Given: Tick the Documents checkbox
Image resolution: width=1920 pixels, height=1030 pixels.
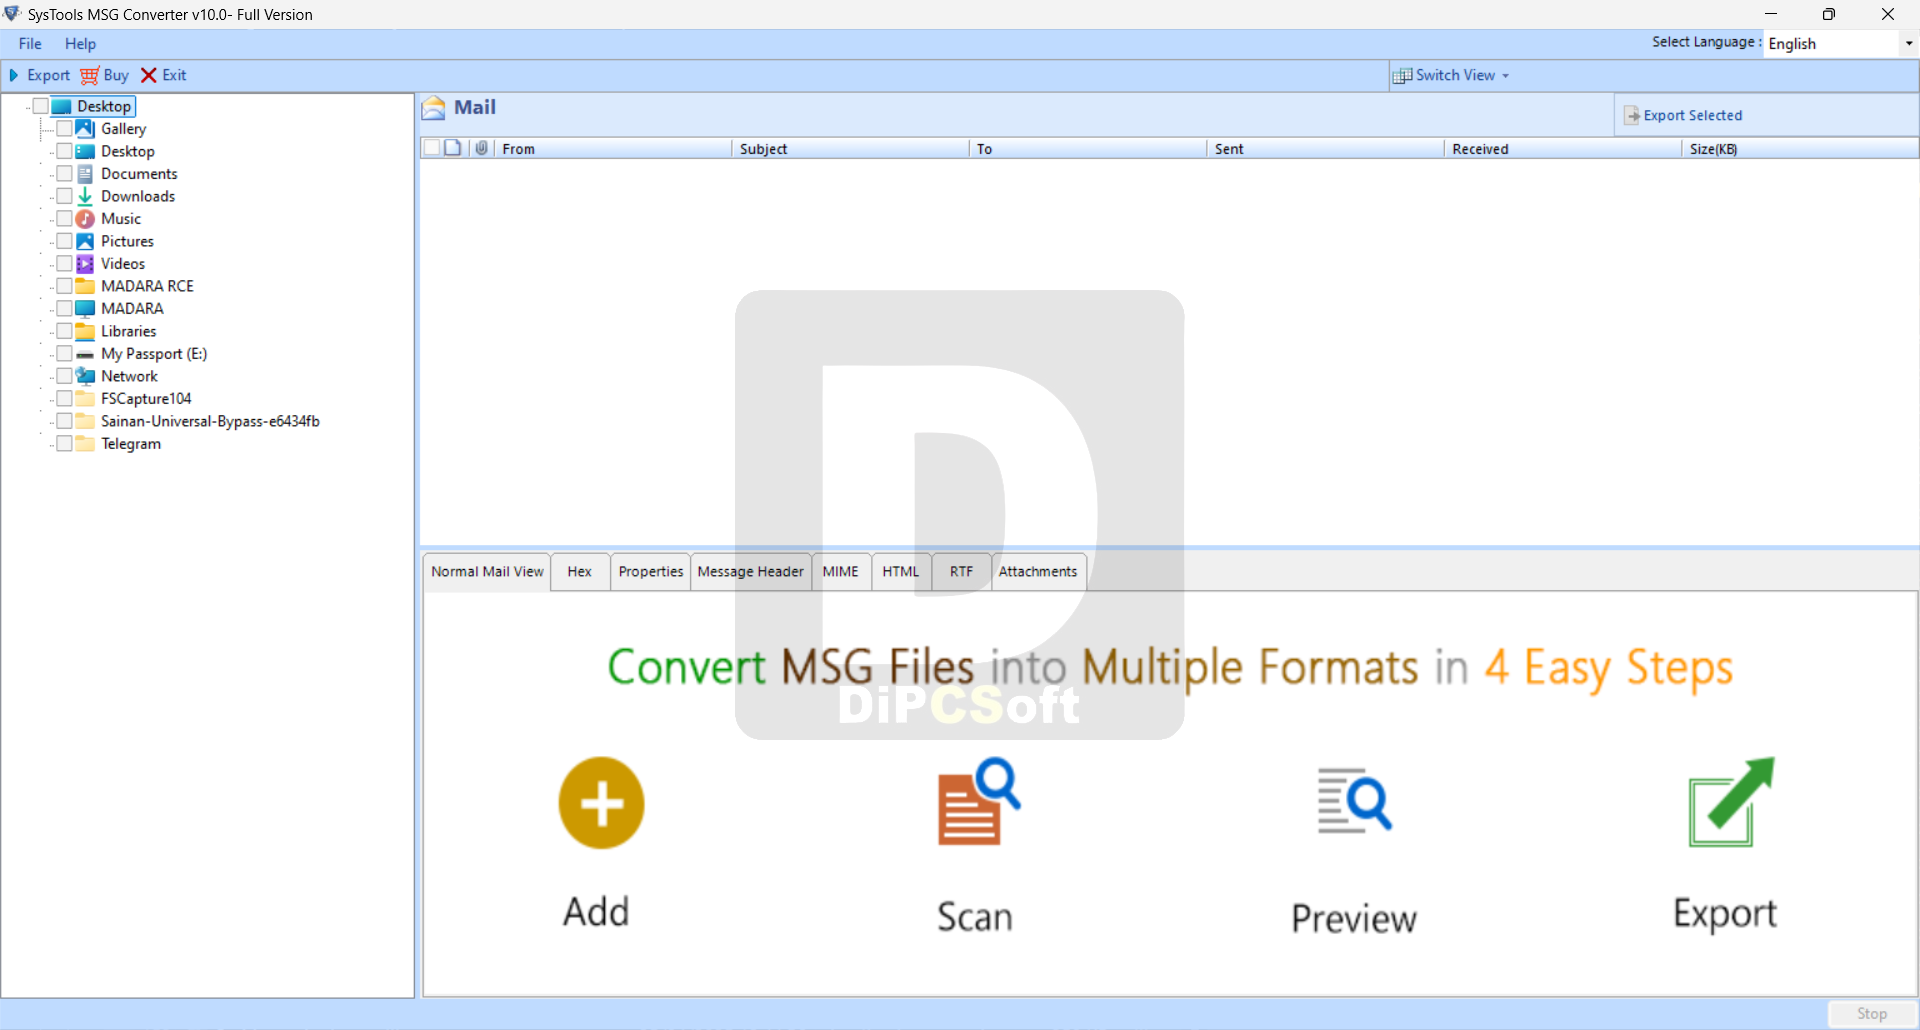Looking at the screenshot, I should (64, 174).
